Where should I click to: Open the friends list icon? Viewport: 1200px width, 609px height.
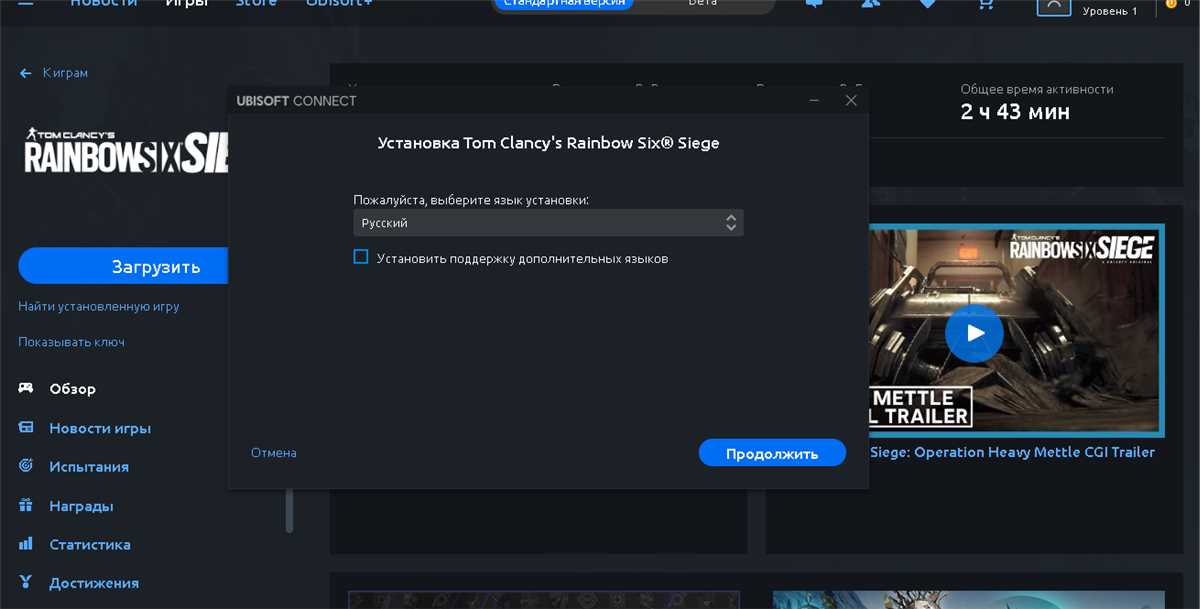point(870,6)
